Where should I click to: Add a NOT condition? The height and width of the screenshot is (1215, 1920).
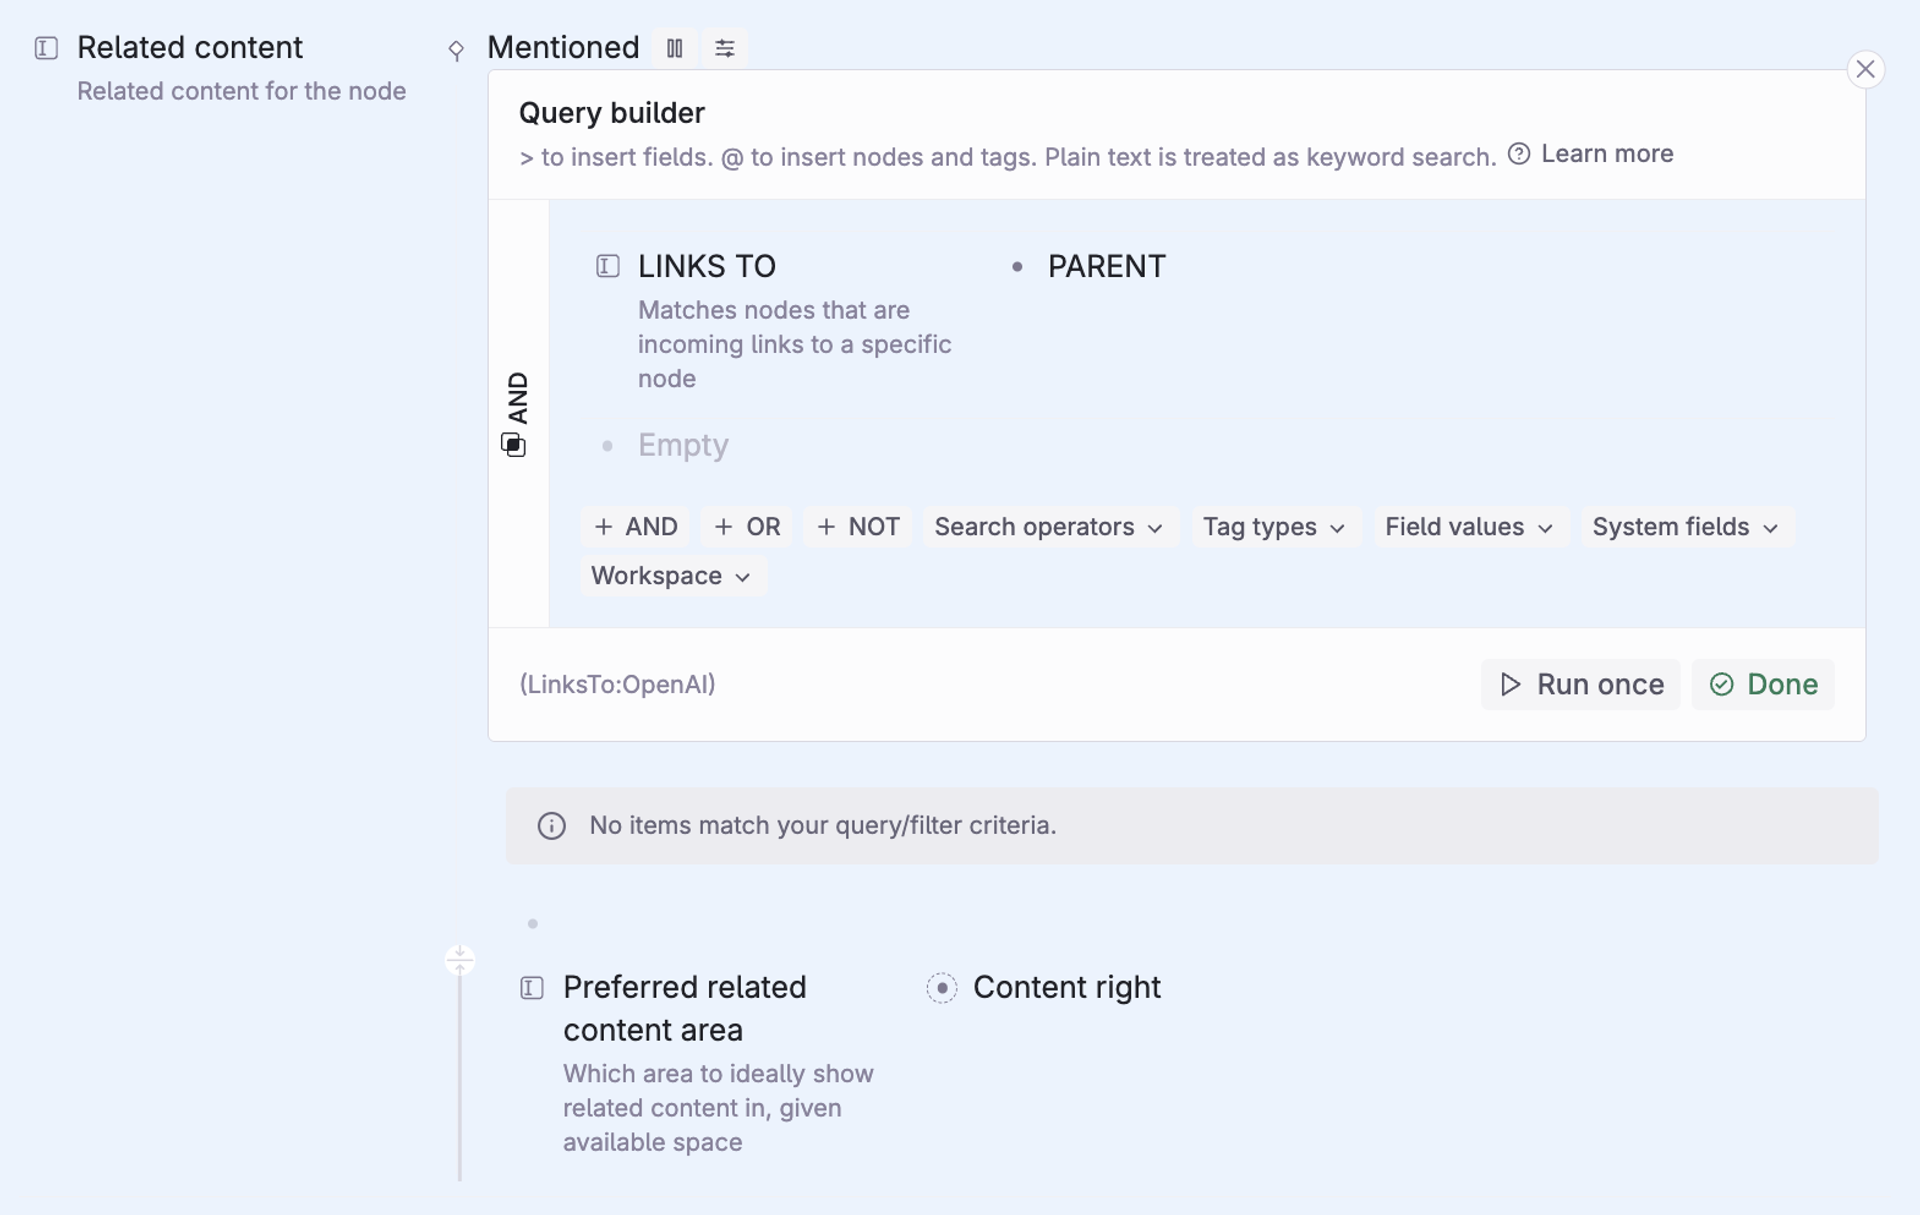point(858,527)
